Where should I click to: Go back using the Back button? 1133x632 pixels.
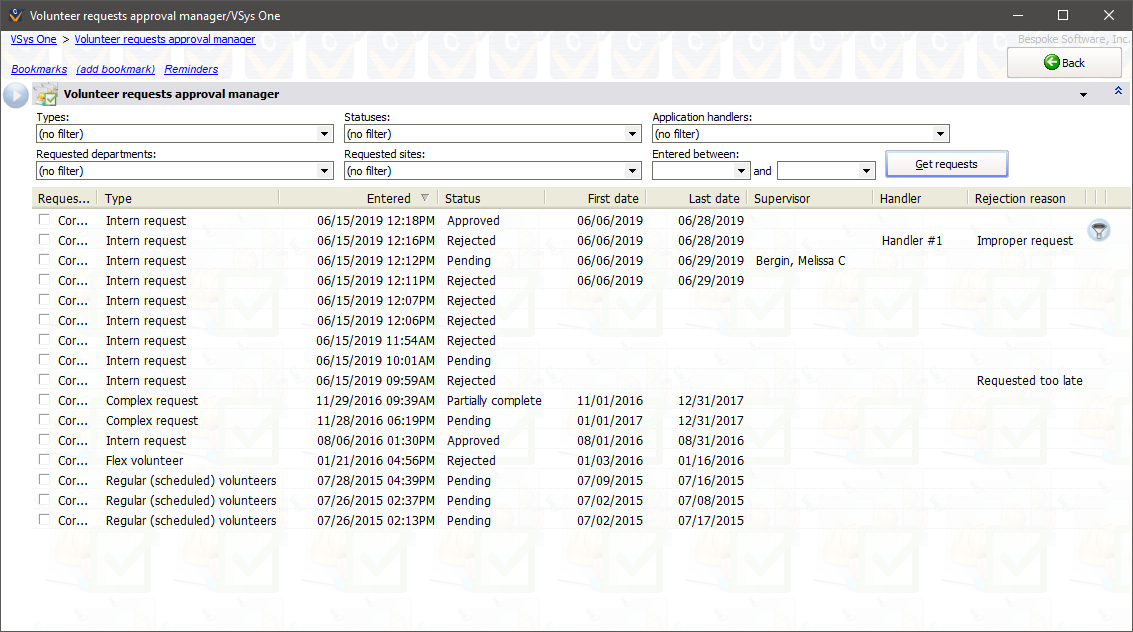pos(1064,63)
